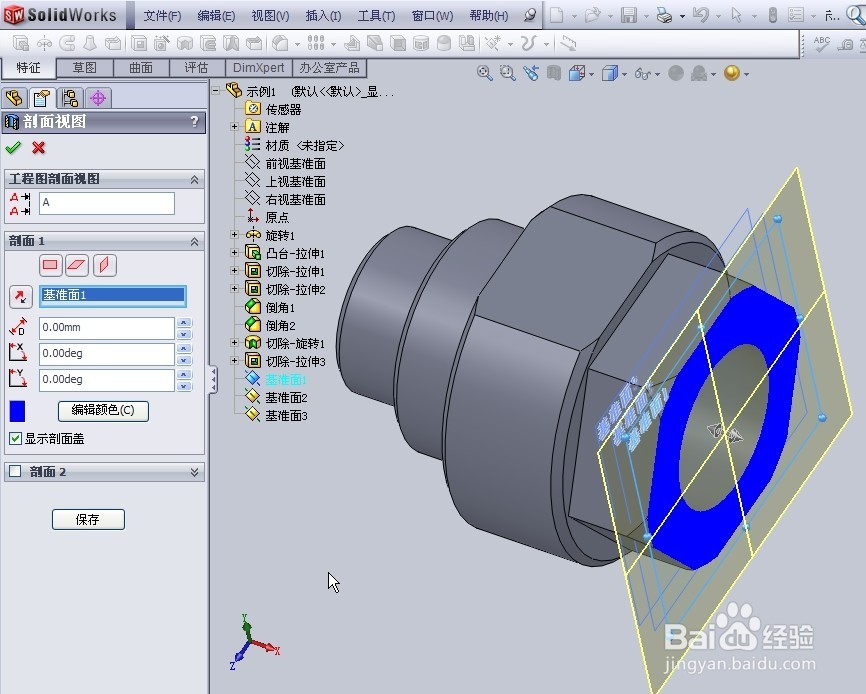The width and height of the screenshot is (866, 694).
Task: Click the Options list icon in top toolbar
Action: coord(796,15)
